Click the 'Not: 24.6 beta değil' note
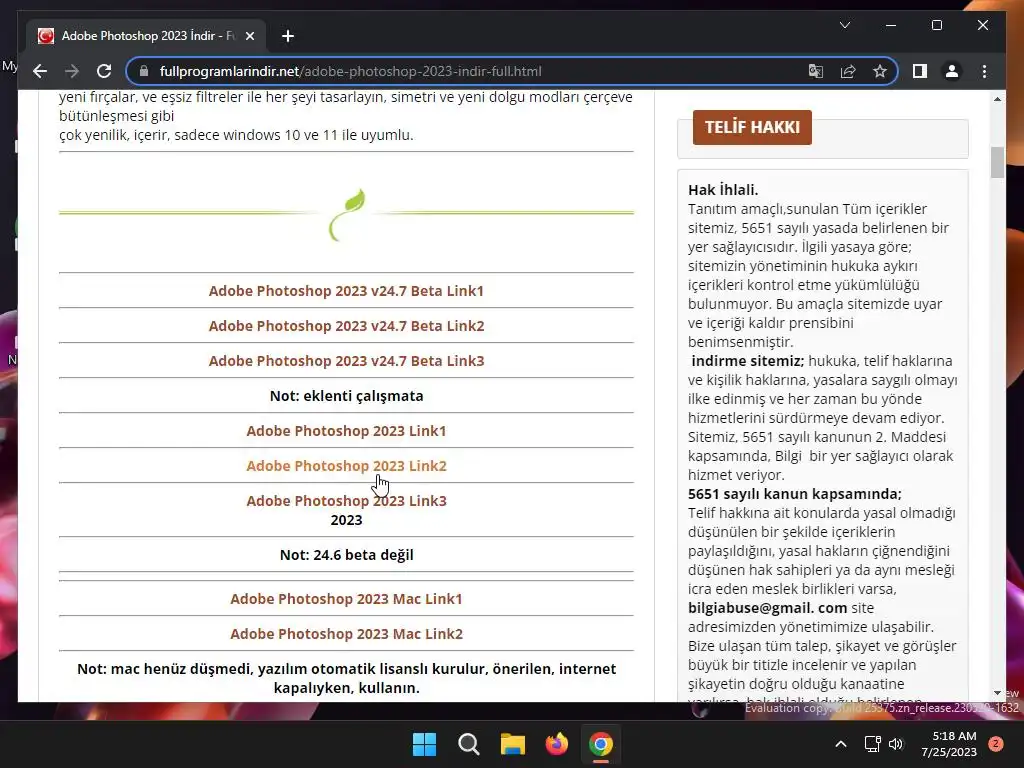Viewport: 1024px width, 768px height. coord(346,554)
